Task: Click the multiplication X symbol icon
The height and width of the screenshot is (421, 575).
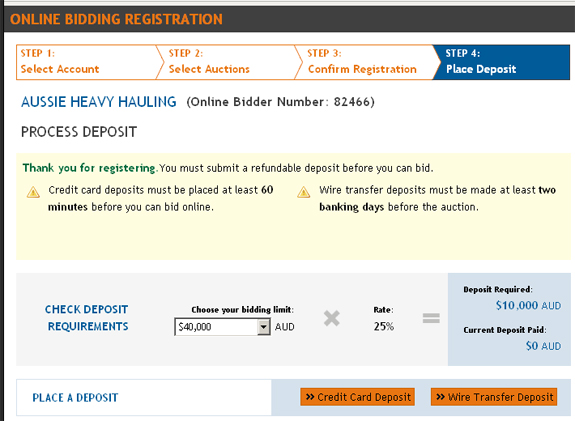Action: 332,318
